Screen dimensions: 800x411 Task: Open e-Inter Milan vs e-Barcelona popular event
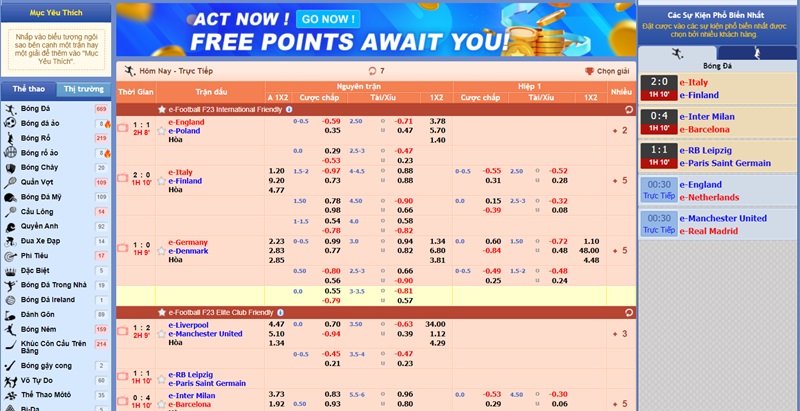pos(717,123)
